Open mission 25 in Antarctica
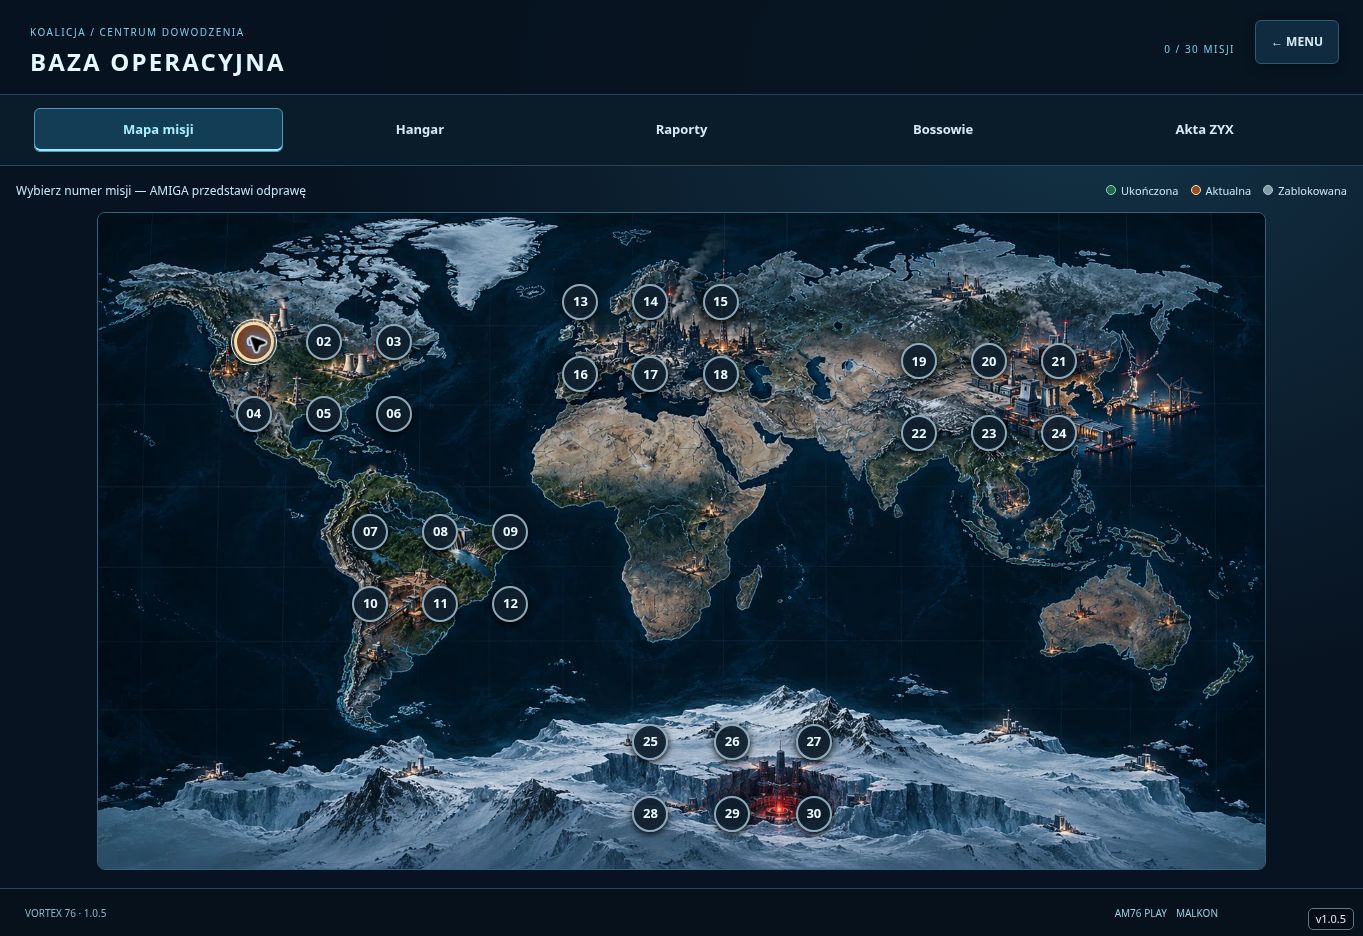The height and width of the screenshot is (936, 1363). point(650,742)
